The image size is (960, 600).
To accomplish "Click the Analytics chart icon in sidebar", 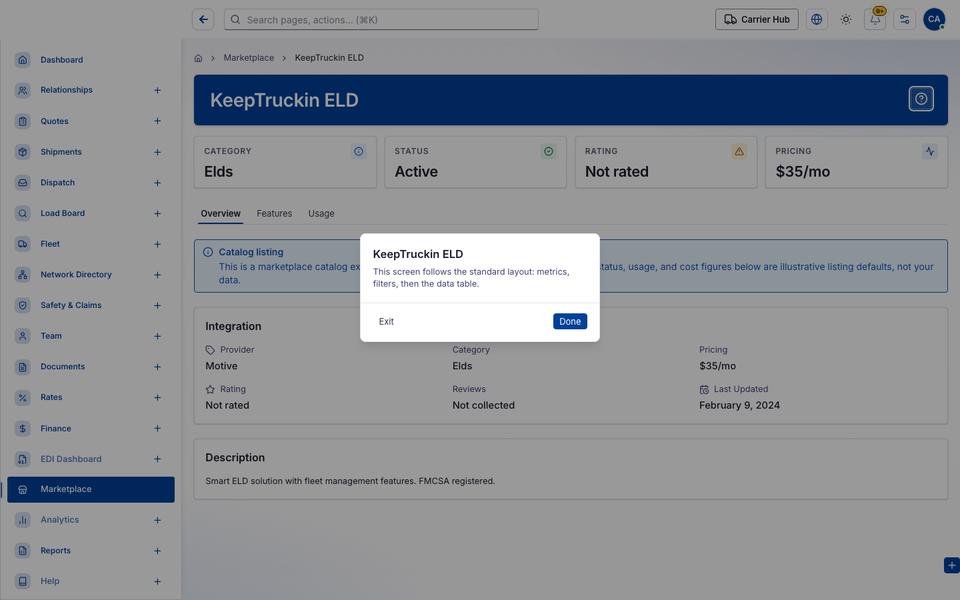I will 23,520.
